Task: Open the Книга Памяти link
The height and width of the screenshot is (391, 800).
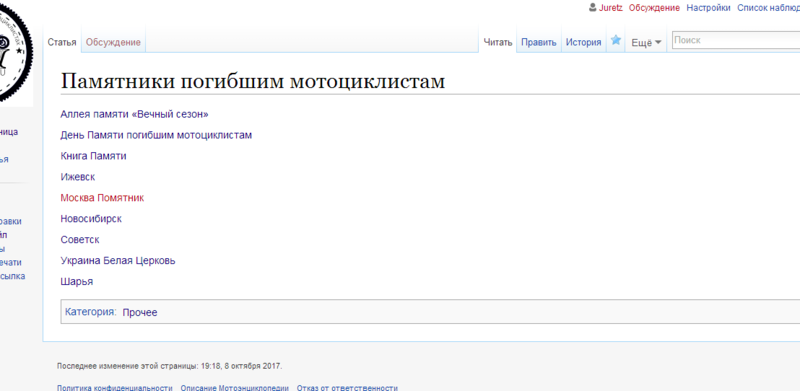Action: tap(93, 156)
